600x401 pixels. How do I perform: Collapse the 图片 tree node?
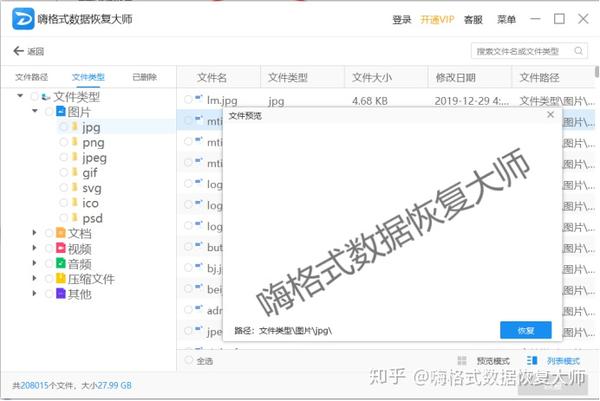[x=35, y=111]
